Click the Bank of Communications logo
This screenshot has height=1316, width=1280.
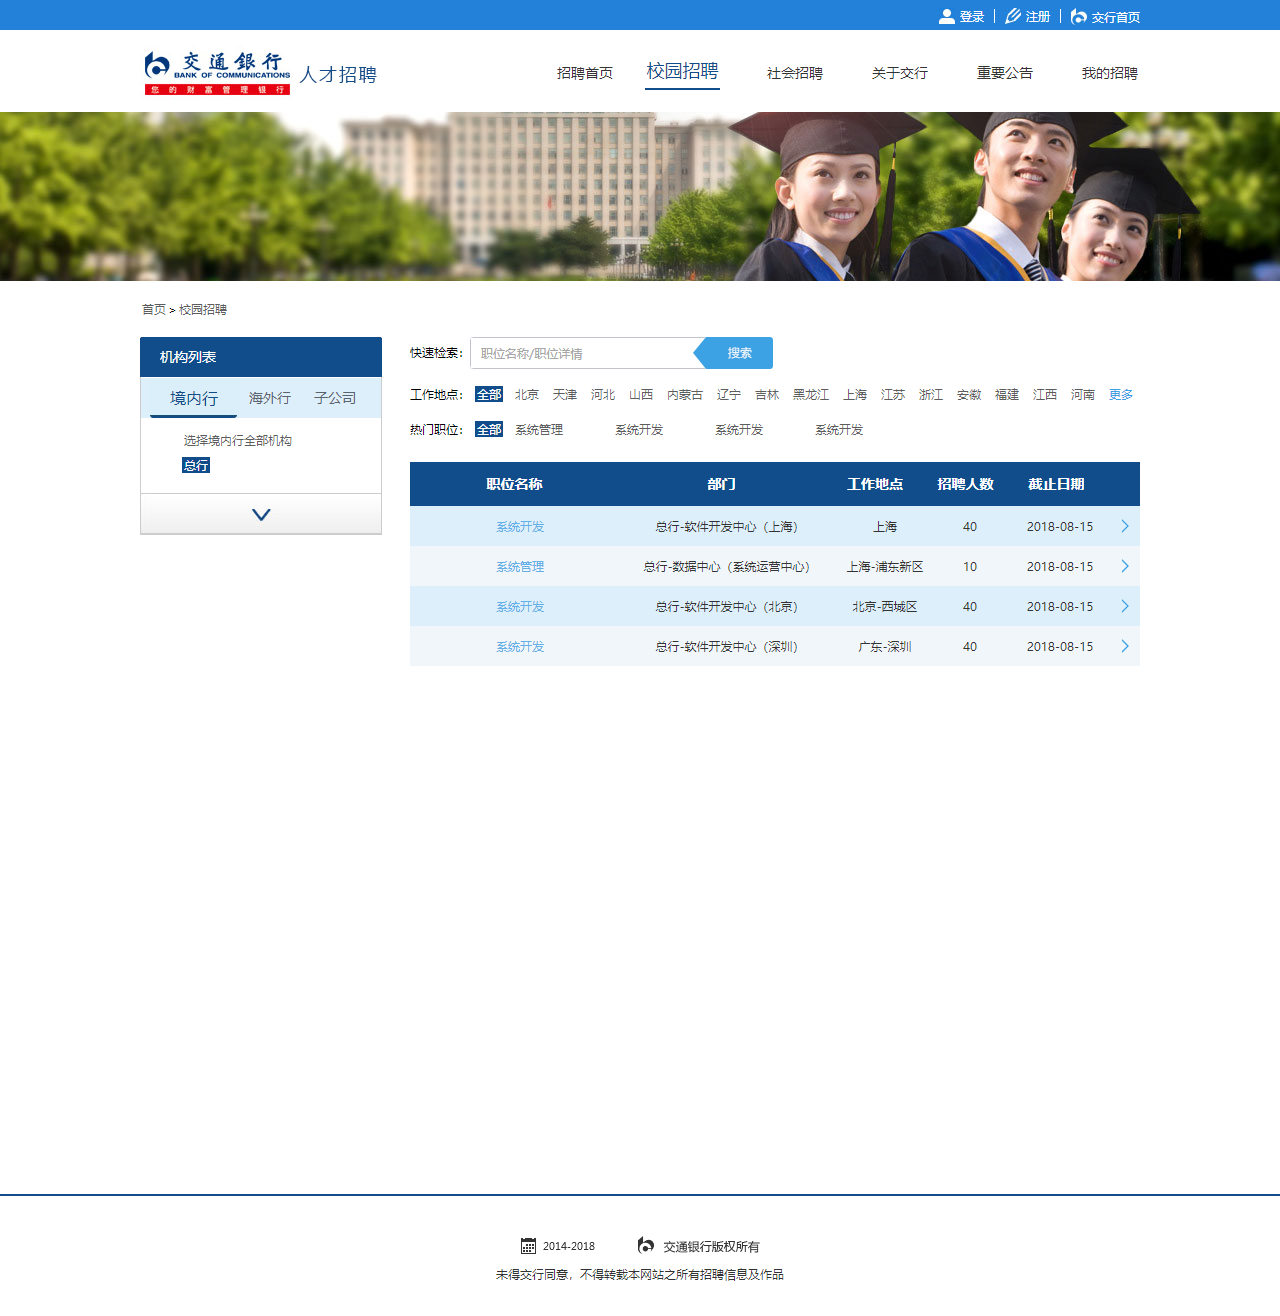[x=217, y=73]
